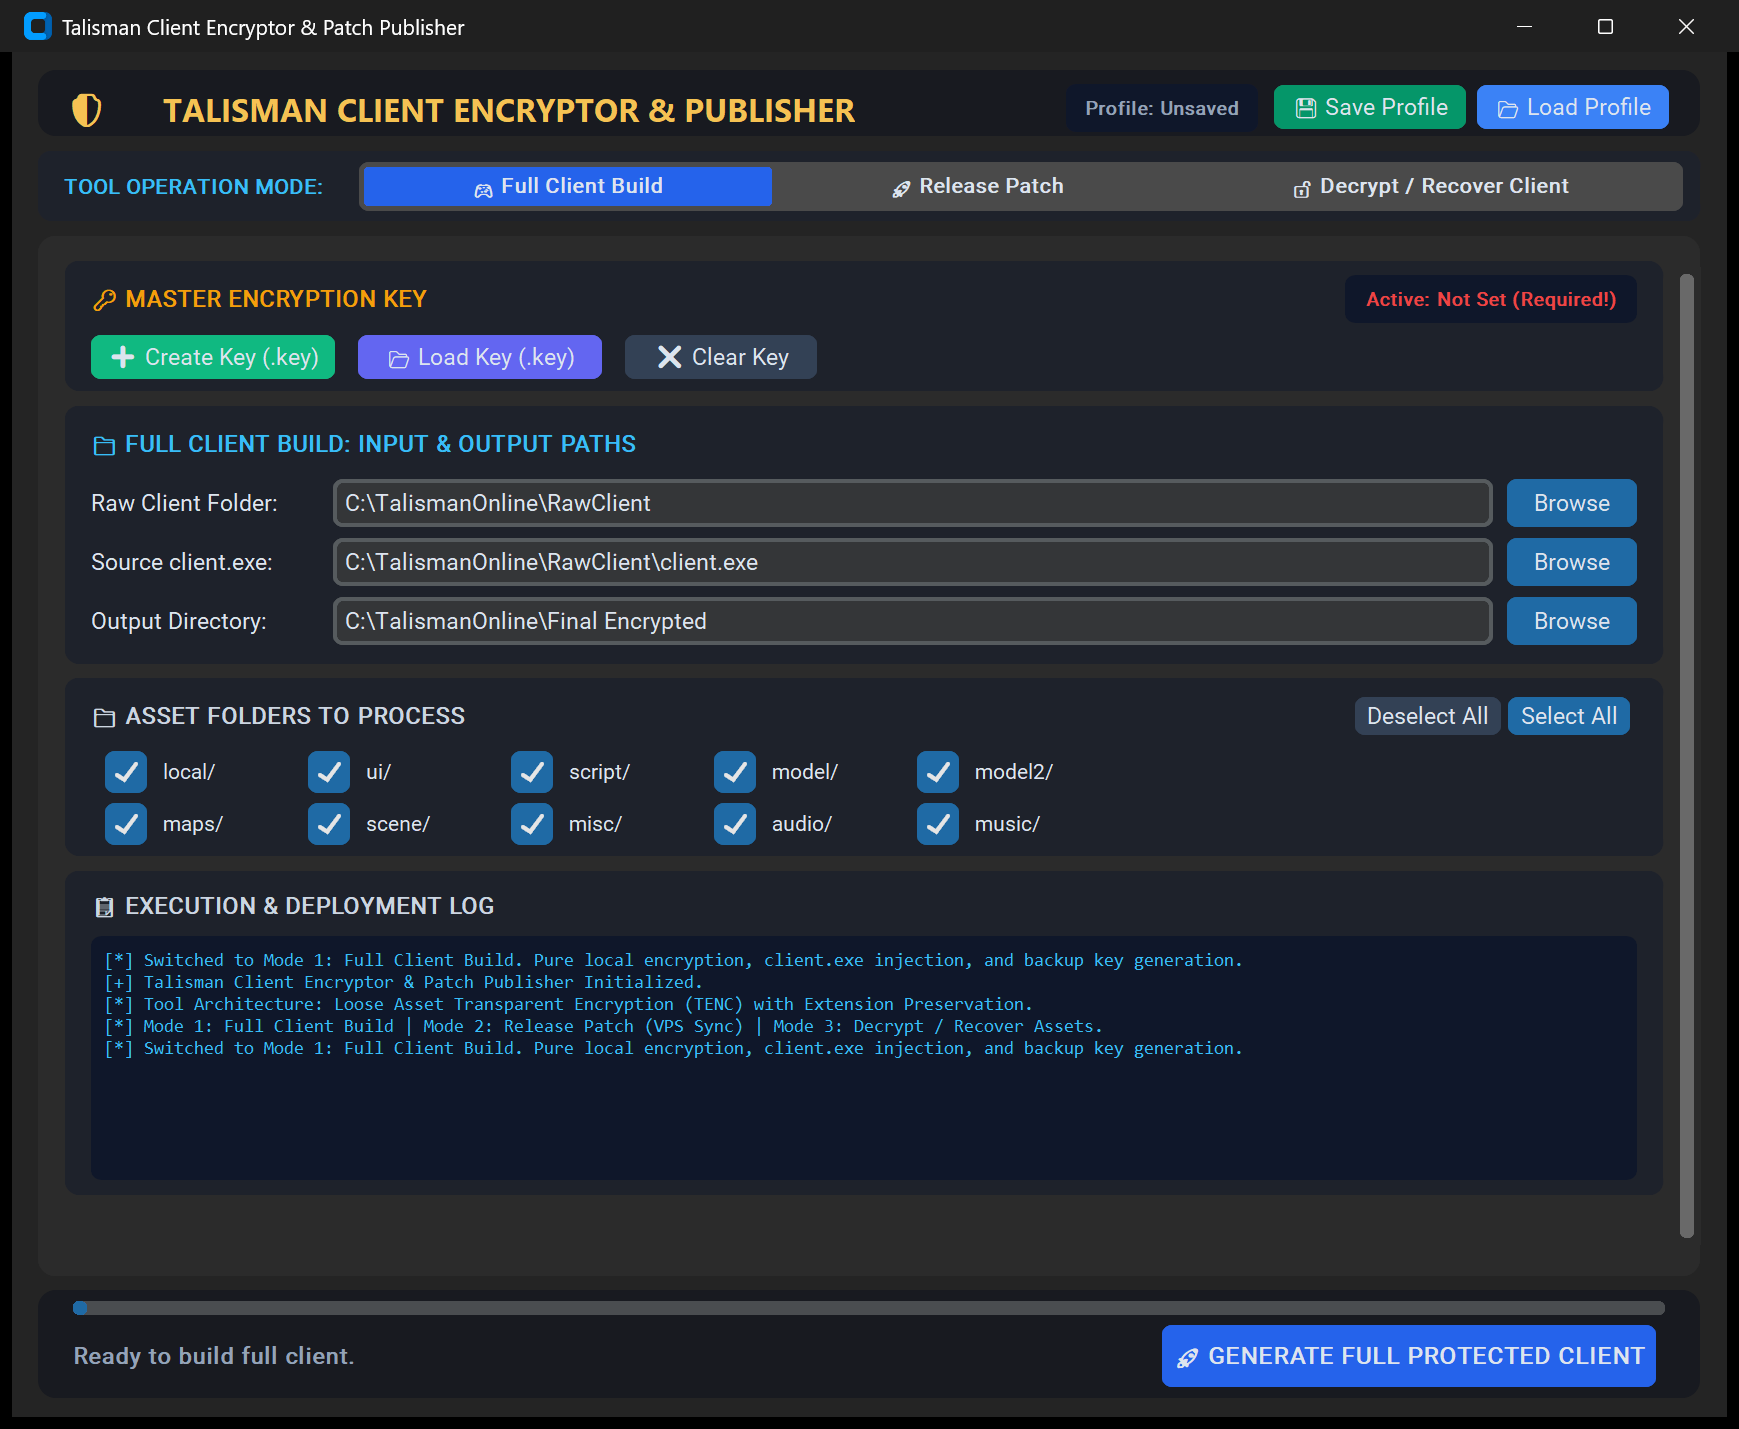This screenshot has width=1739, height=1429.
Task: Switch to Full Client Build mode
Action: 568,186
